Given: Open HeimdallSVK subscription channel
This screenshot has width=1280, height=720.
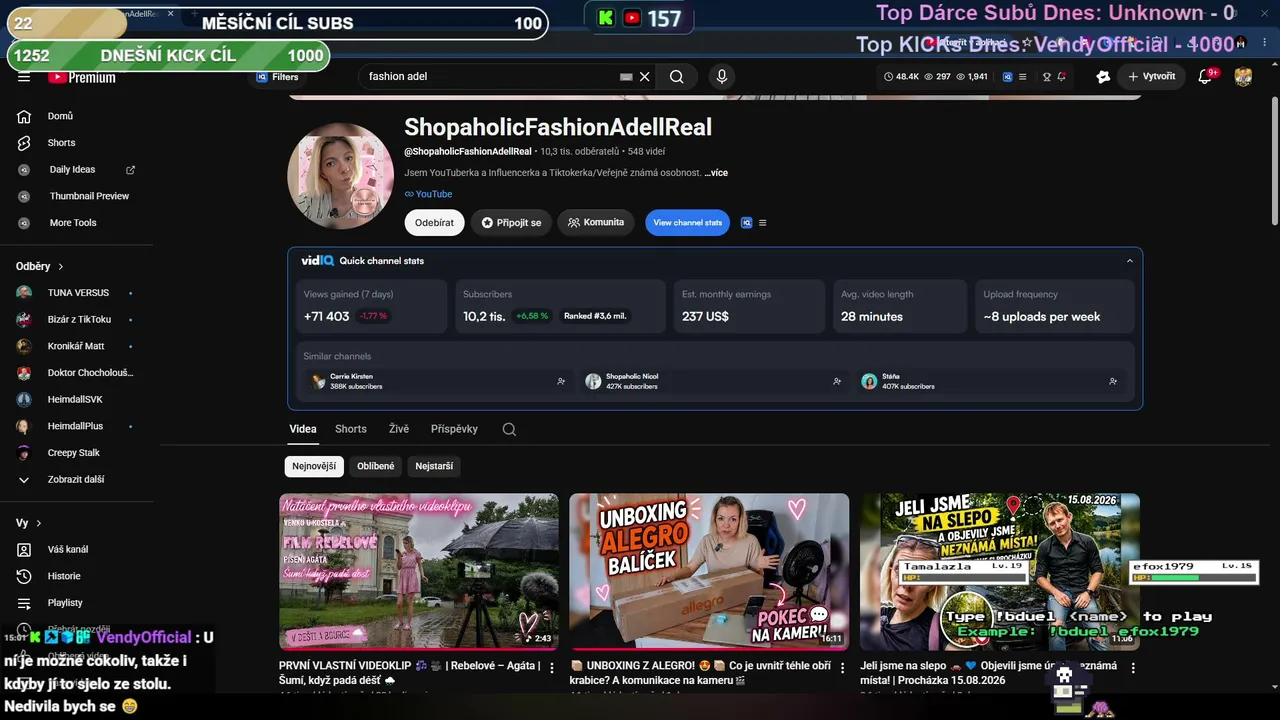Looking at the screenshot, I should [76, 400].
